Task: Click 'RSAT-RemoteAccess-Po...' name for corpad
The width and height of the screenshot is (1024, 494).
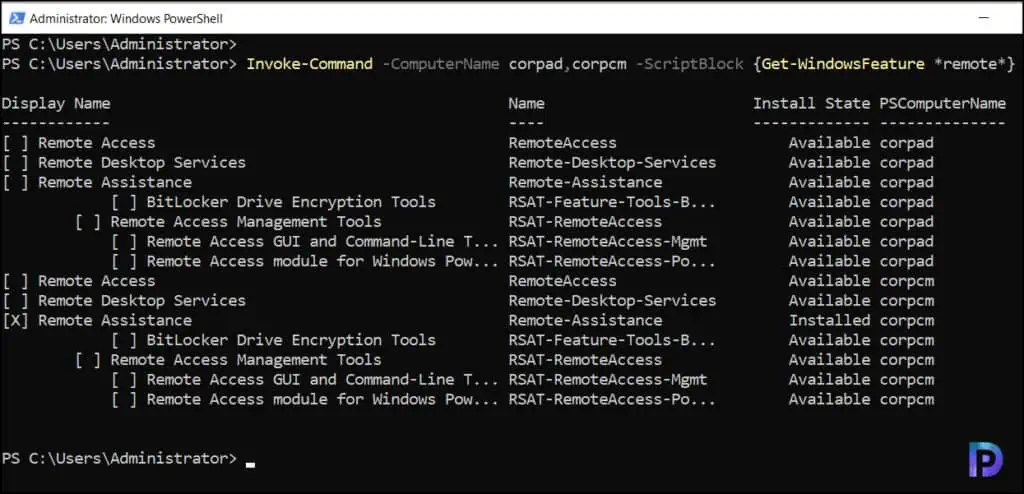Action: [x=612, y=261]
